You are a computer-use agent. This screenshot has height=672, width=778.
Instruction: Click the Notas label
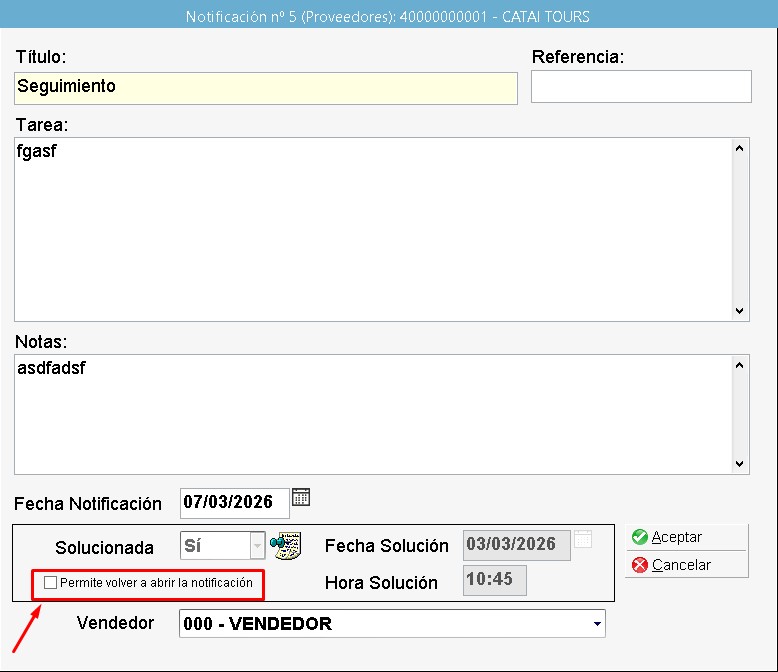[41, 341]
